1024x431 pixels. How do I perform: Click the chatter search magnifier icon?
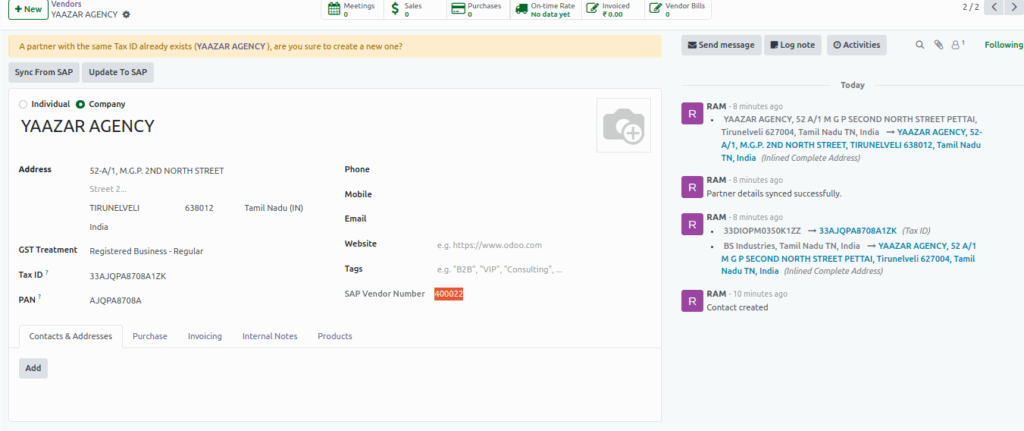(x=920, y=45)
